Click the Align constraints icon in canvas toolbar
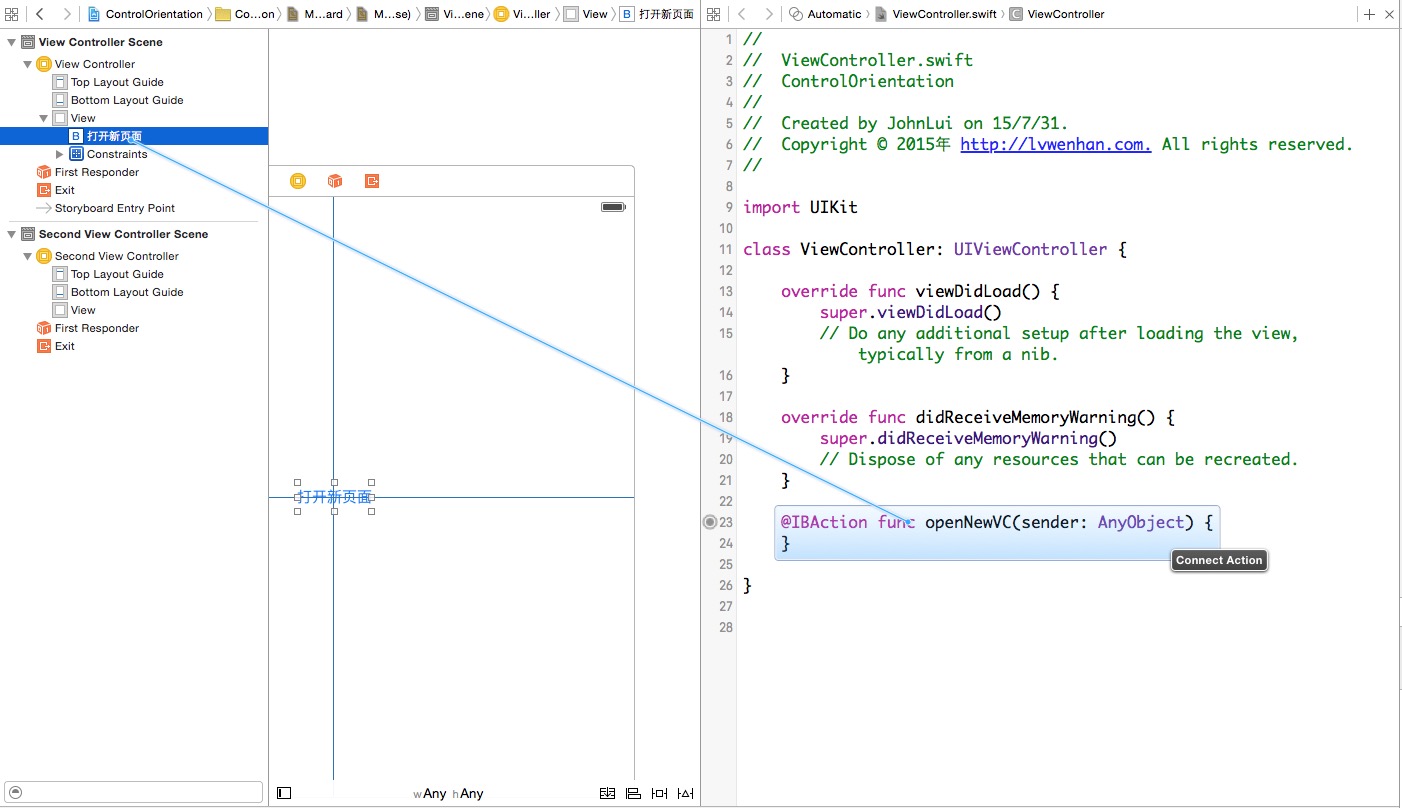This screenshot has height=808, width=1402. tap(633, 793)
